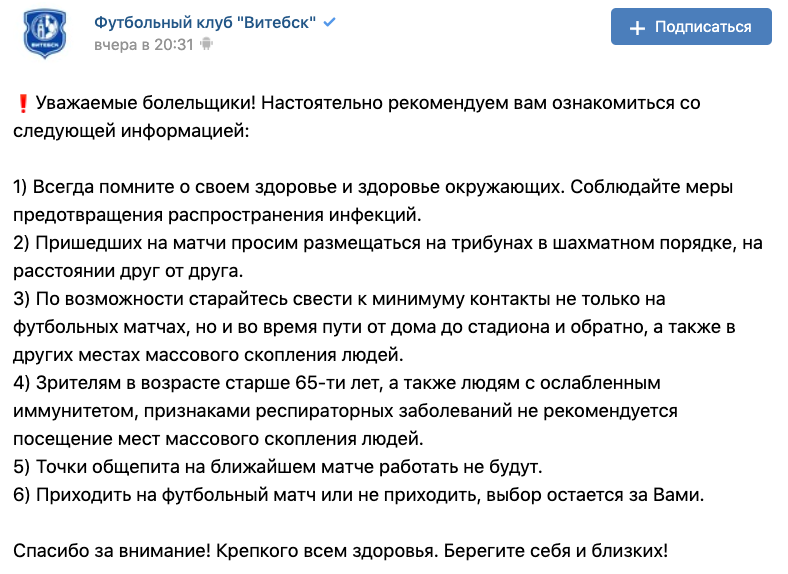Click the Android device icon beside timestamp

coord(207,44)
